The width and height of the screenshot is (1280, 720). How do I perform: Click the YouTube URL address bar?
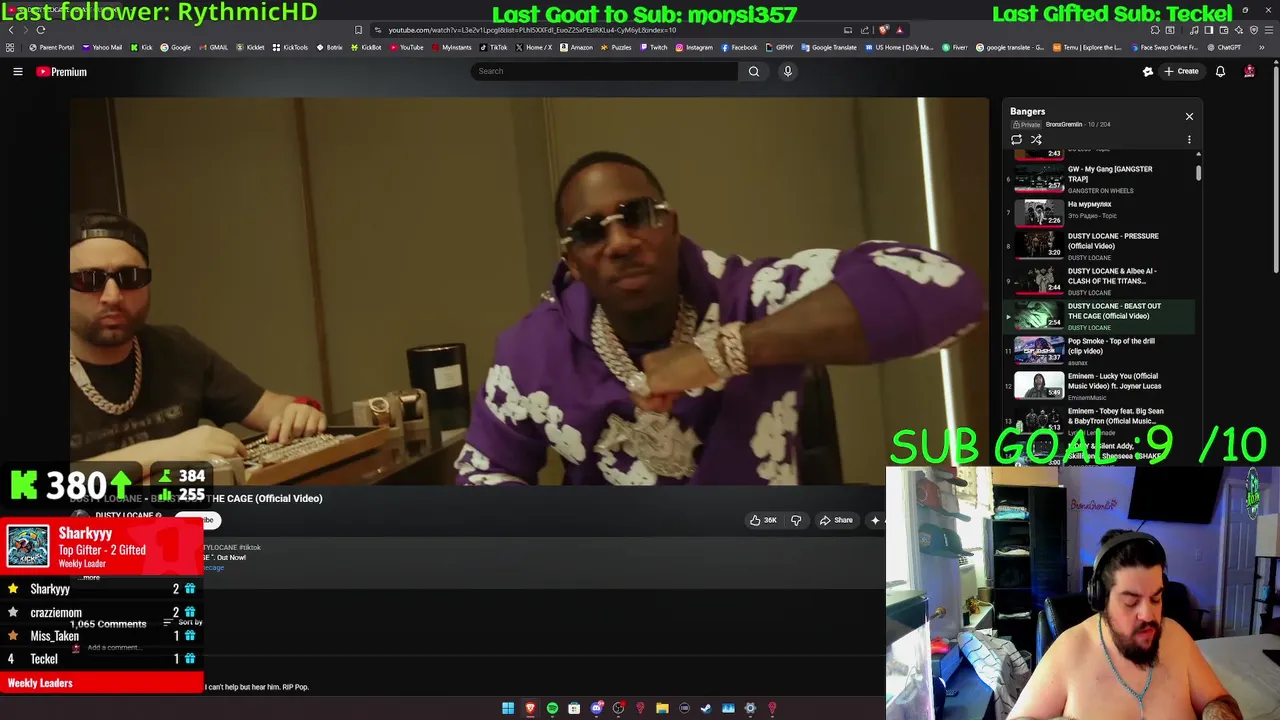[x=610, y=30]
